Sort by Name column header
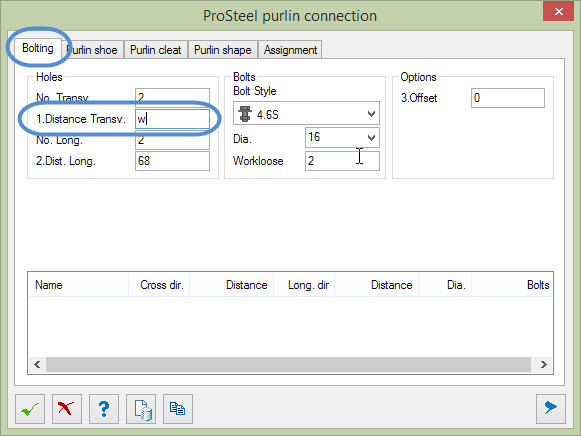 [x=79, y=285]
